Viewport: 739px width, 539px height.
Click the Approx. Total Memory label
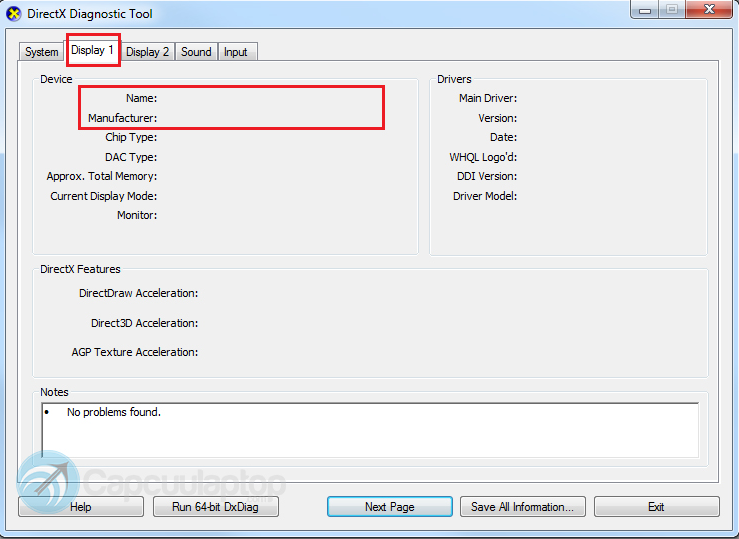tap(101, 176)
